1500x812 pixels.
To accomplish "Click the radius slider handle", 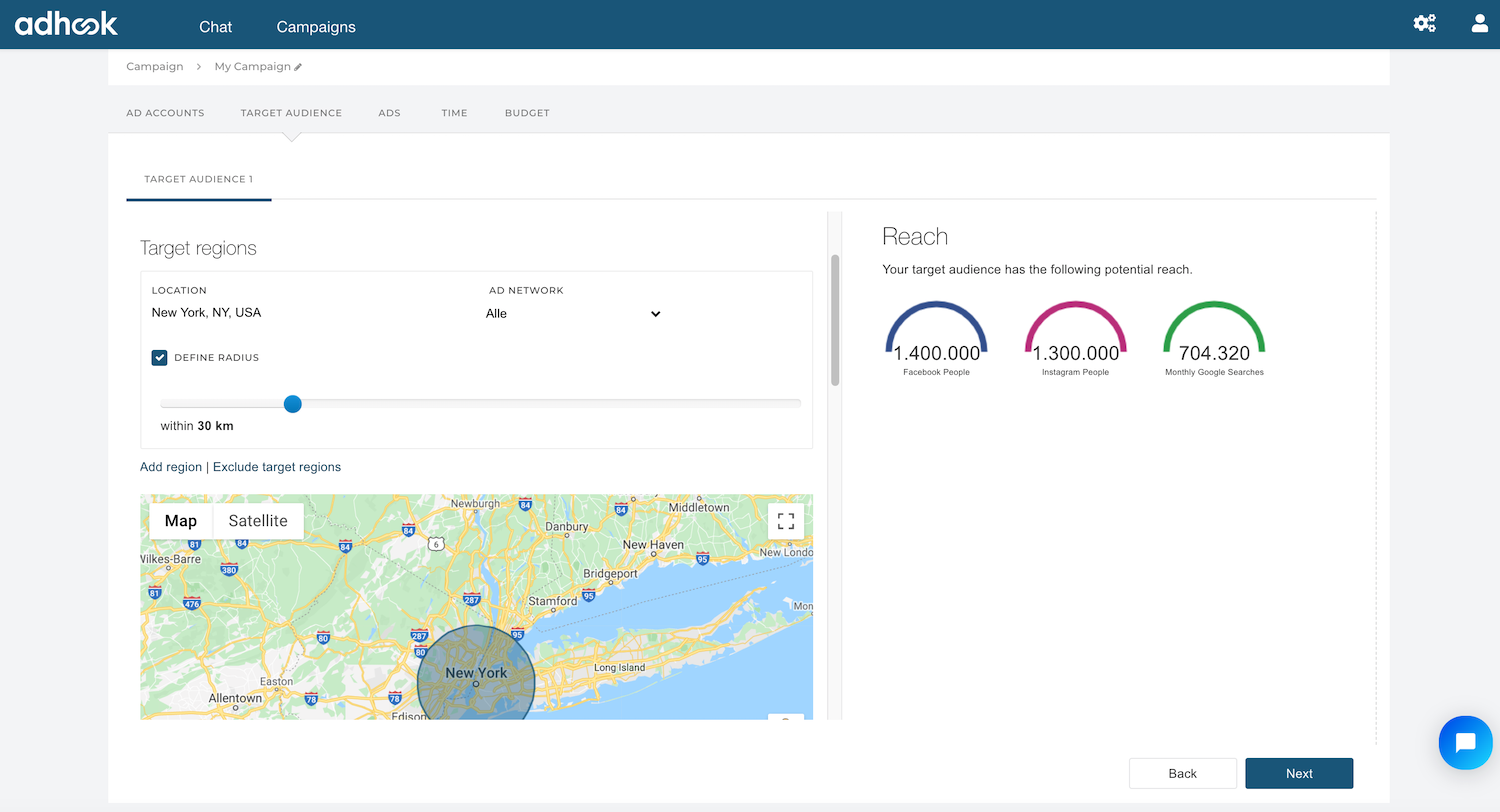I will click(292, 404).
